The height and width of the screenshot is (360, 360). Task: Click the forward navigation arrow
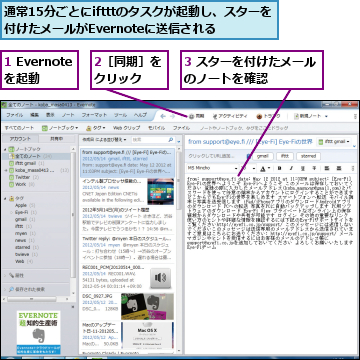(x=172, y=116)
